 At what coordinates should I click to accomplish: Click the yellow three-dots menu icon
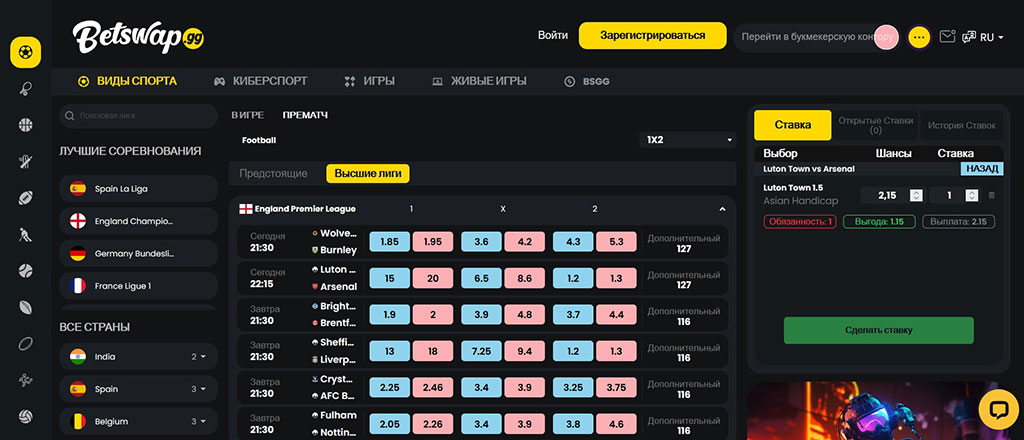920,37
